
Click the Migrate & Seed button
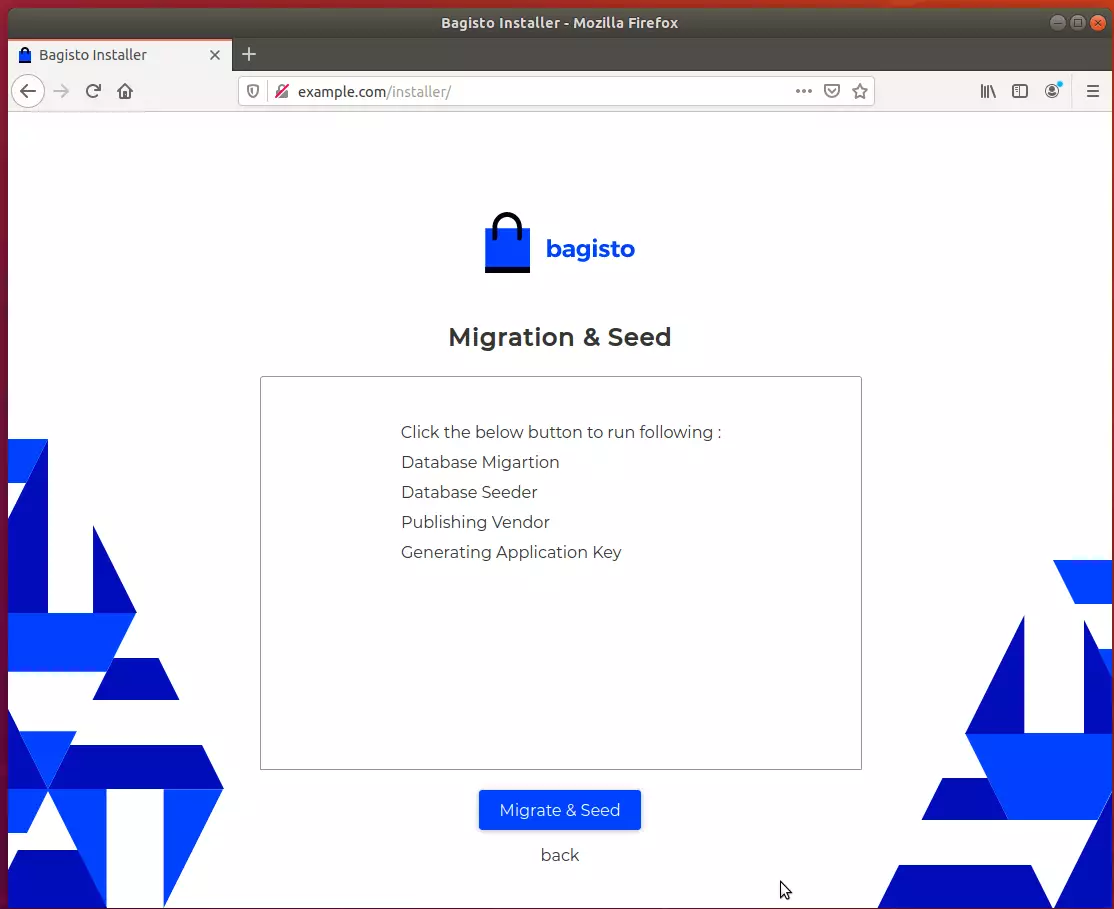[x=559, y=810]
